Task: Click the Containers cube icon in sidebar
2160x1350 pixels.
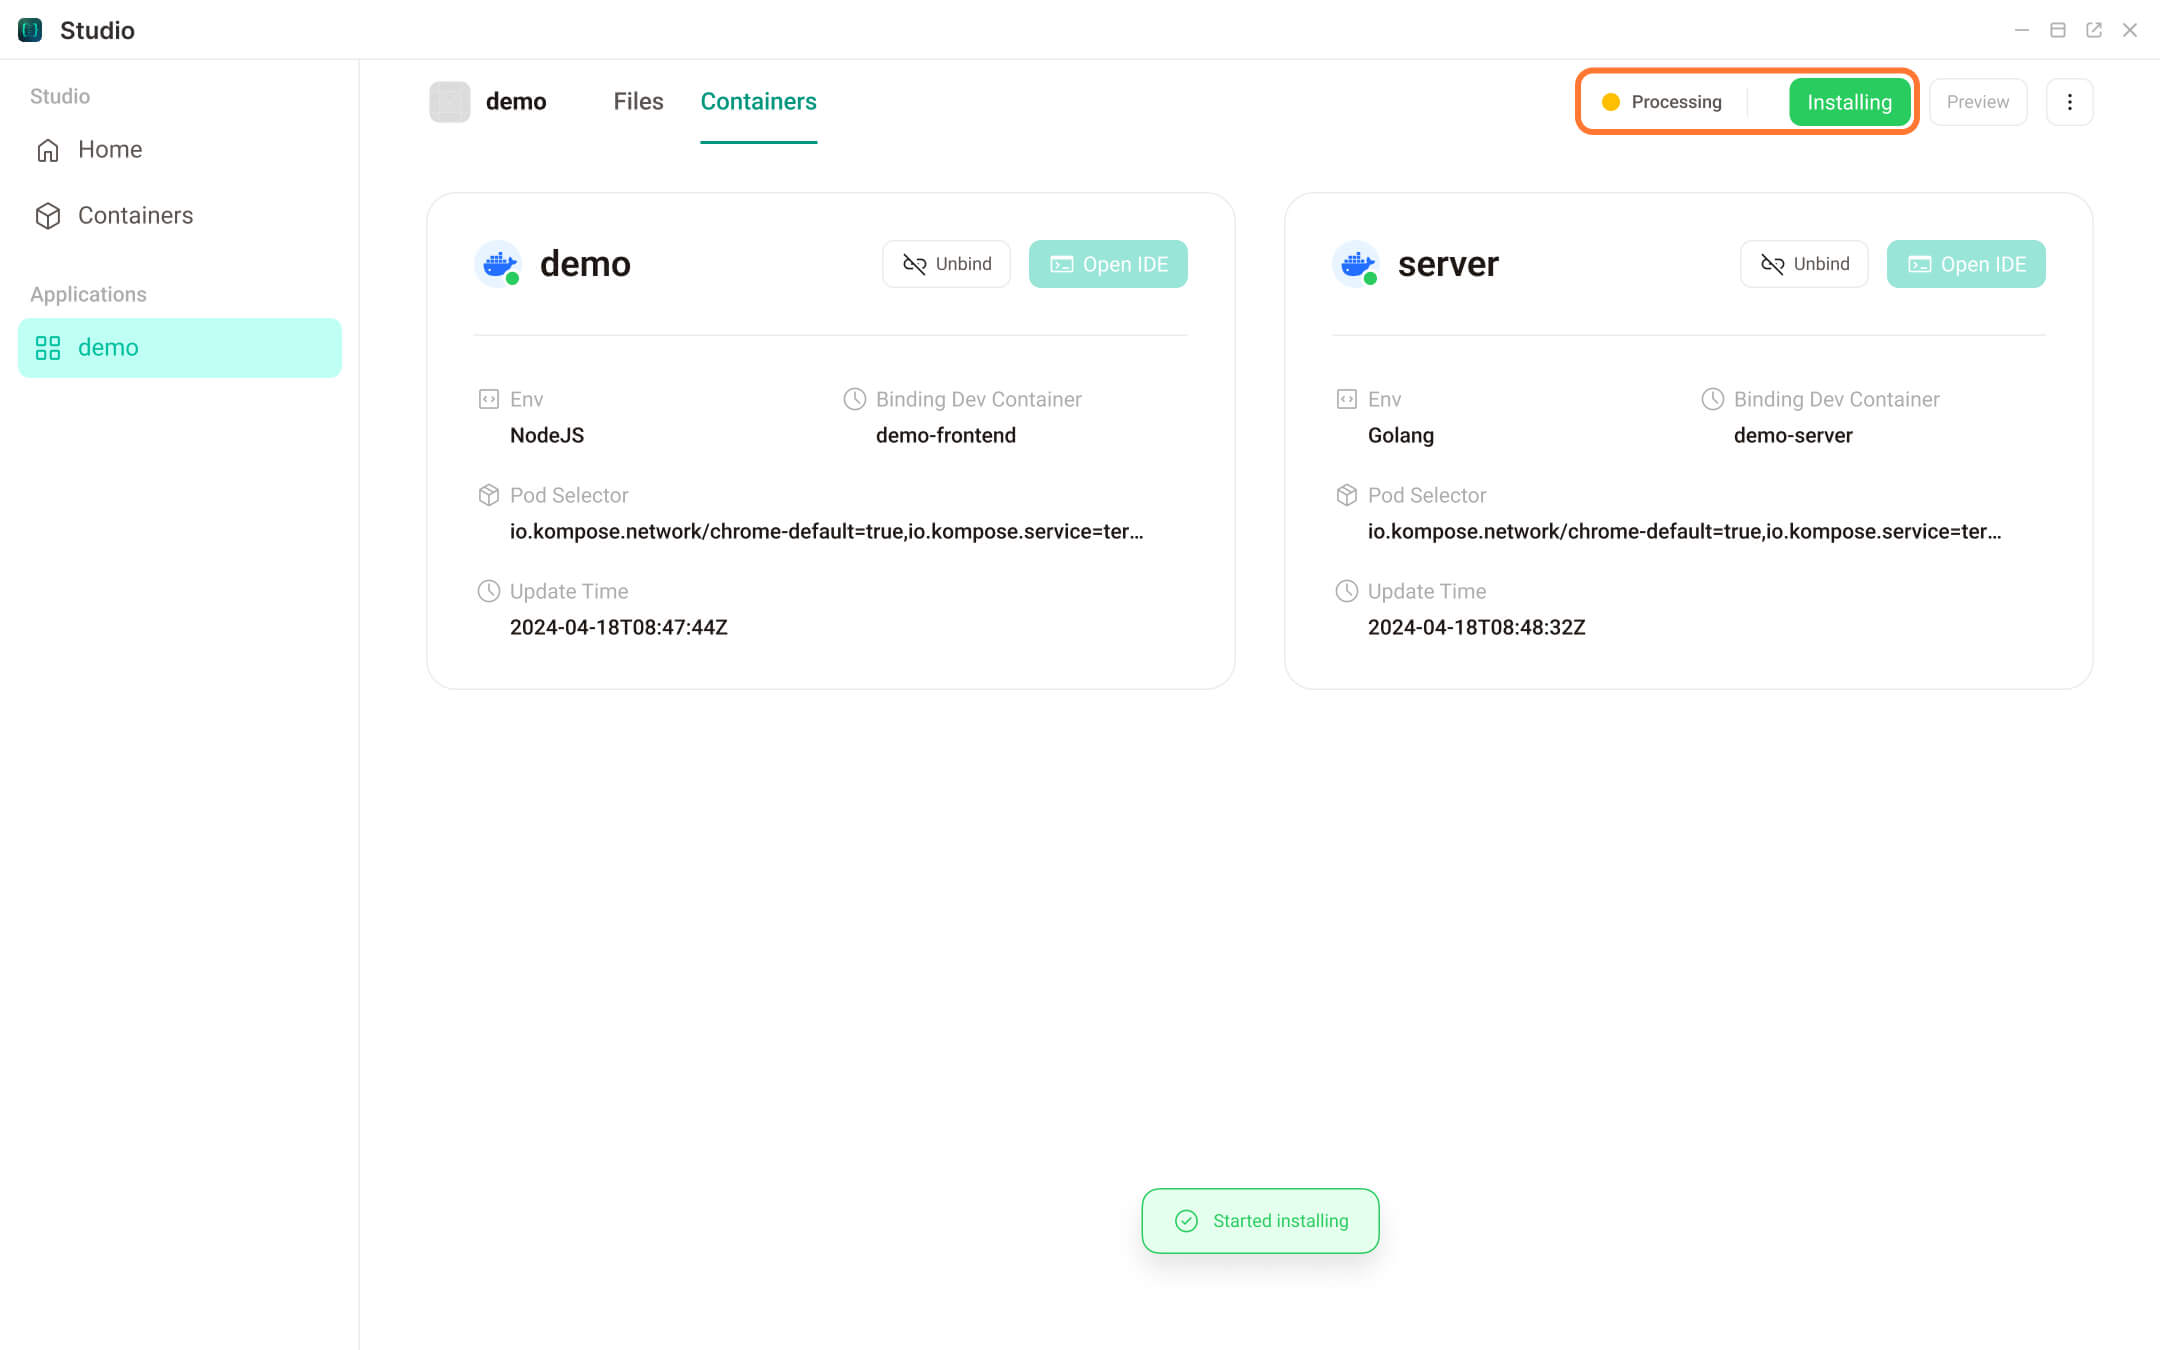Action: tap(48, 216)
